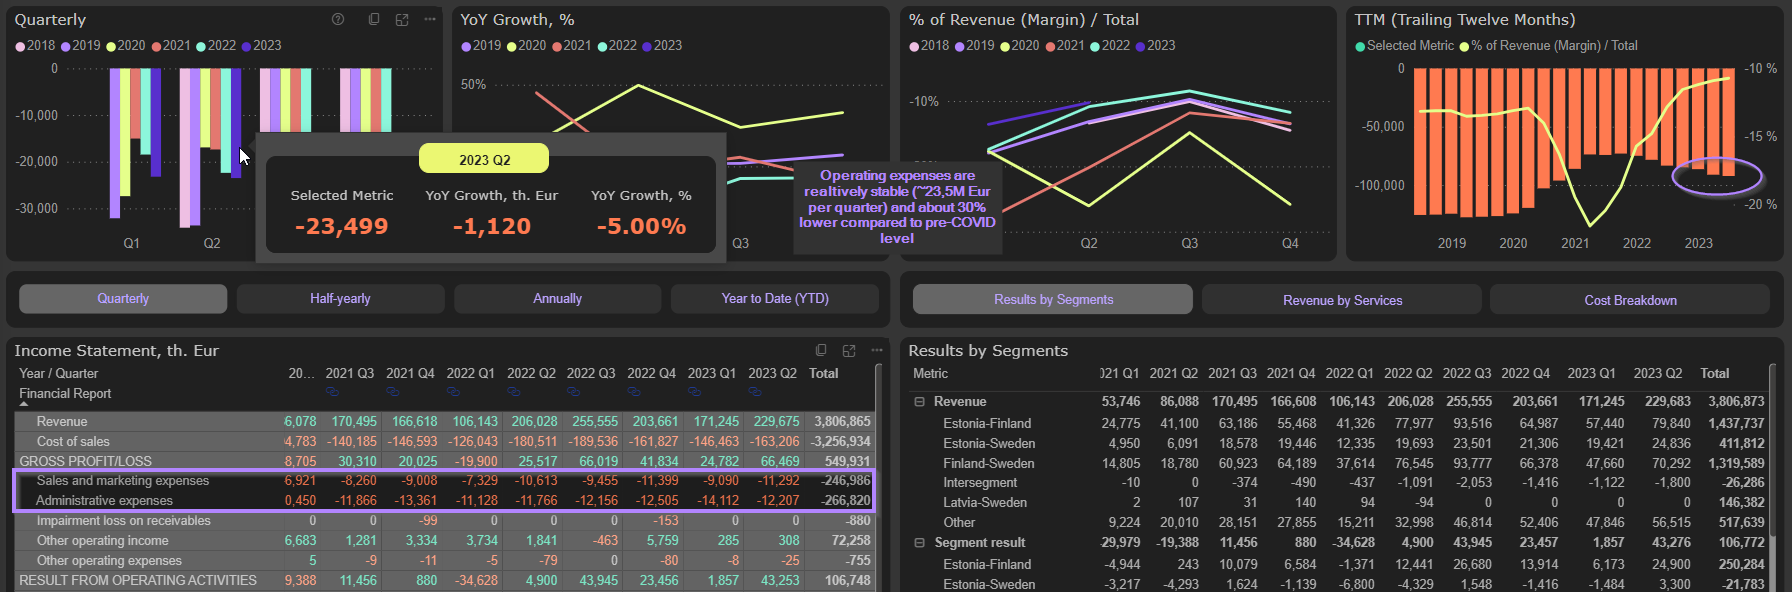Screen dimensions: 1792x592
Task: Open focus mode for Quarterly chart
Action: [x=402, y=19]
